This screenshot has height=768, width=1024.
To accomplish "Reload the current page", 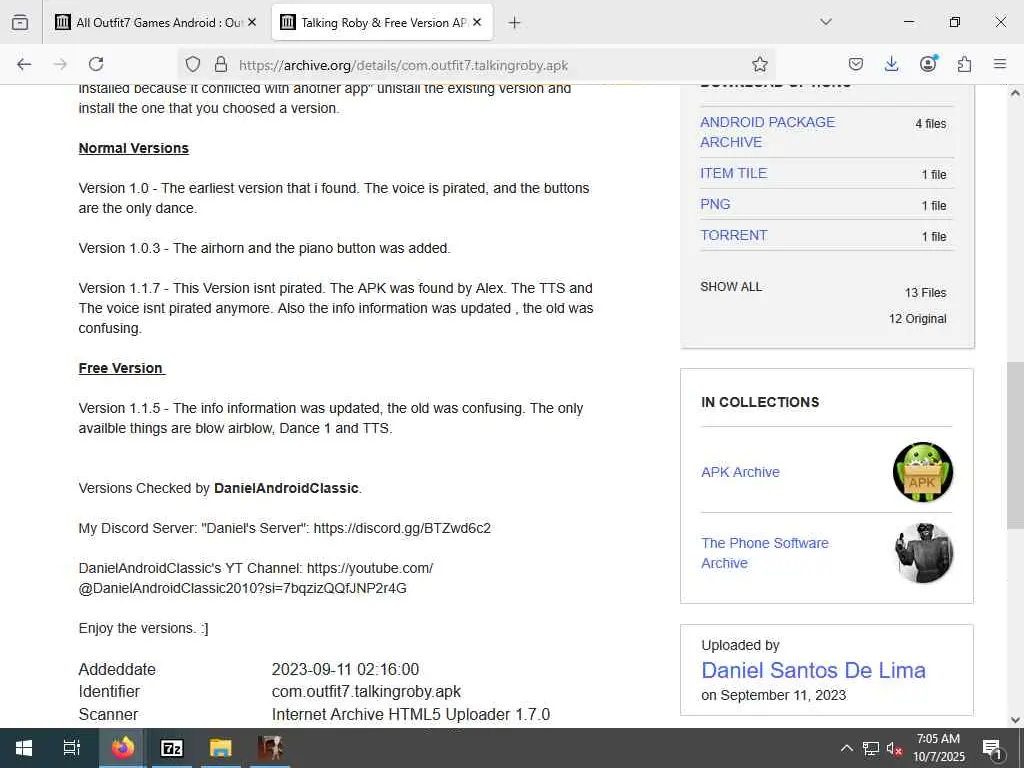I will (96, 64).
